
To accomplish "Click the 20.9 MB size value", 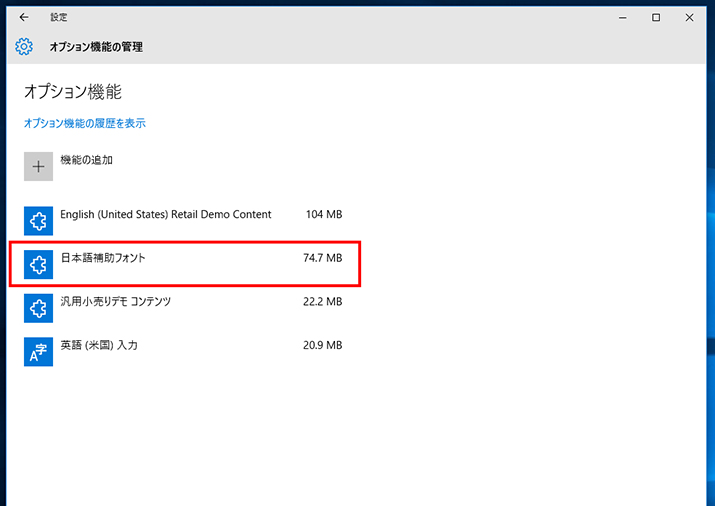I will tap(322, 346).
